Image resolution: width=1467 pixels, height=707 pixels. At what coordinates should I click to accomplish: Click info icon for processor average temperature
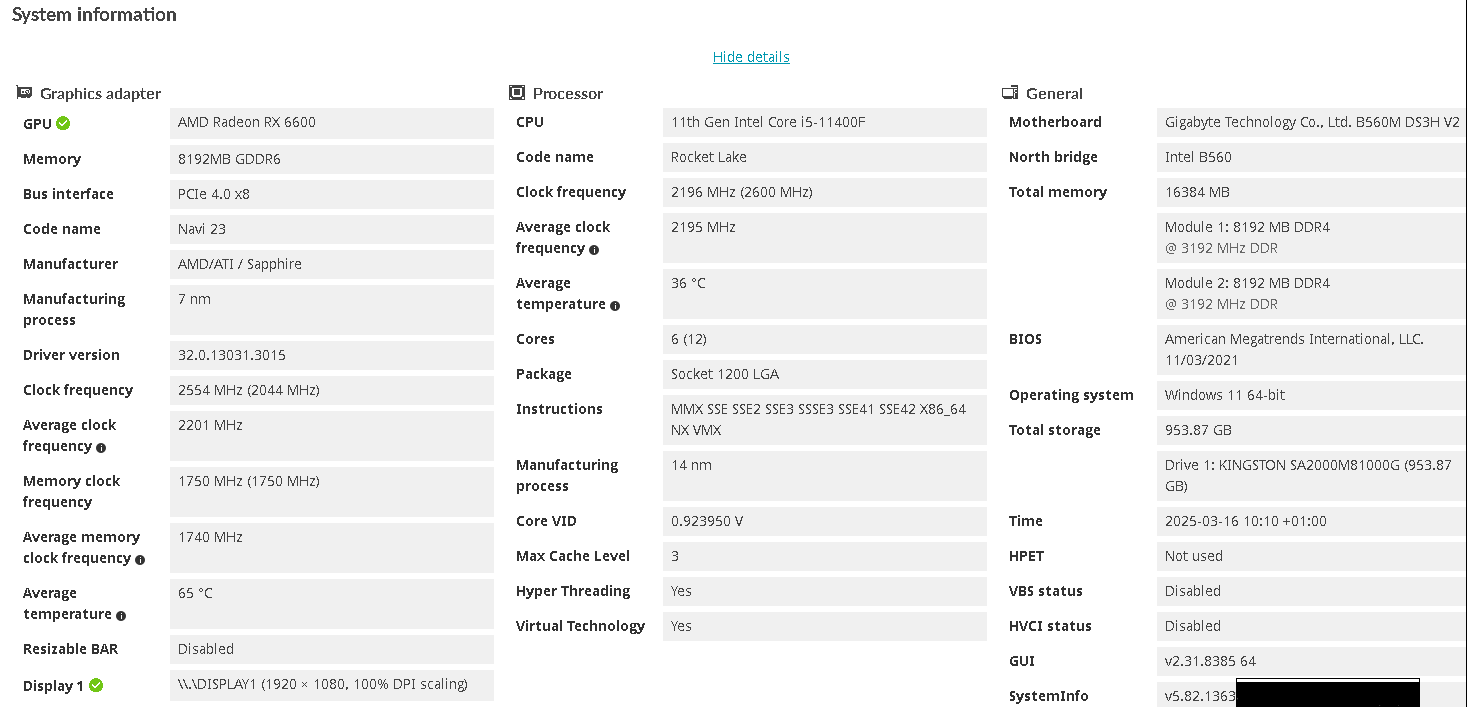point(615,305)
